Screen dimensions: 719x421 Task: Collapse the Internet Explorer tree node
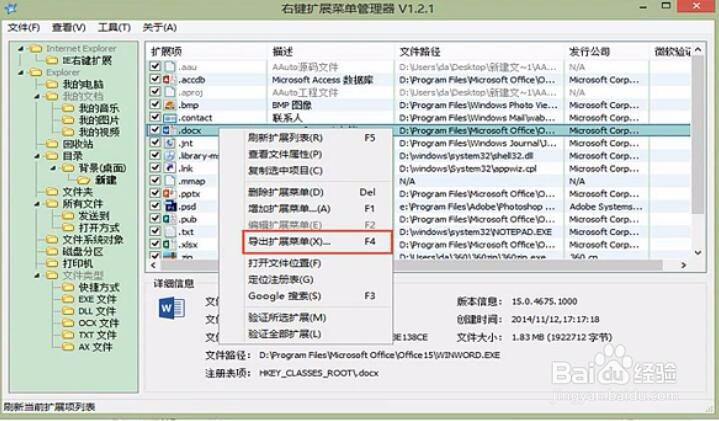(21, 48)
